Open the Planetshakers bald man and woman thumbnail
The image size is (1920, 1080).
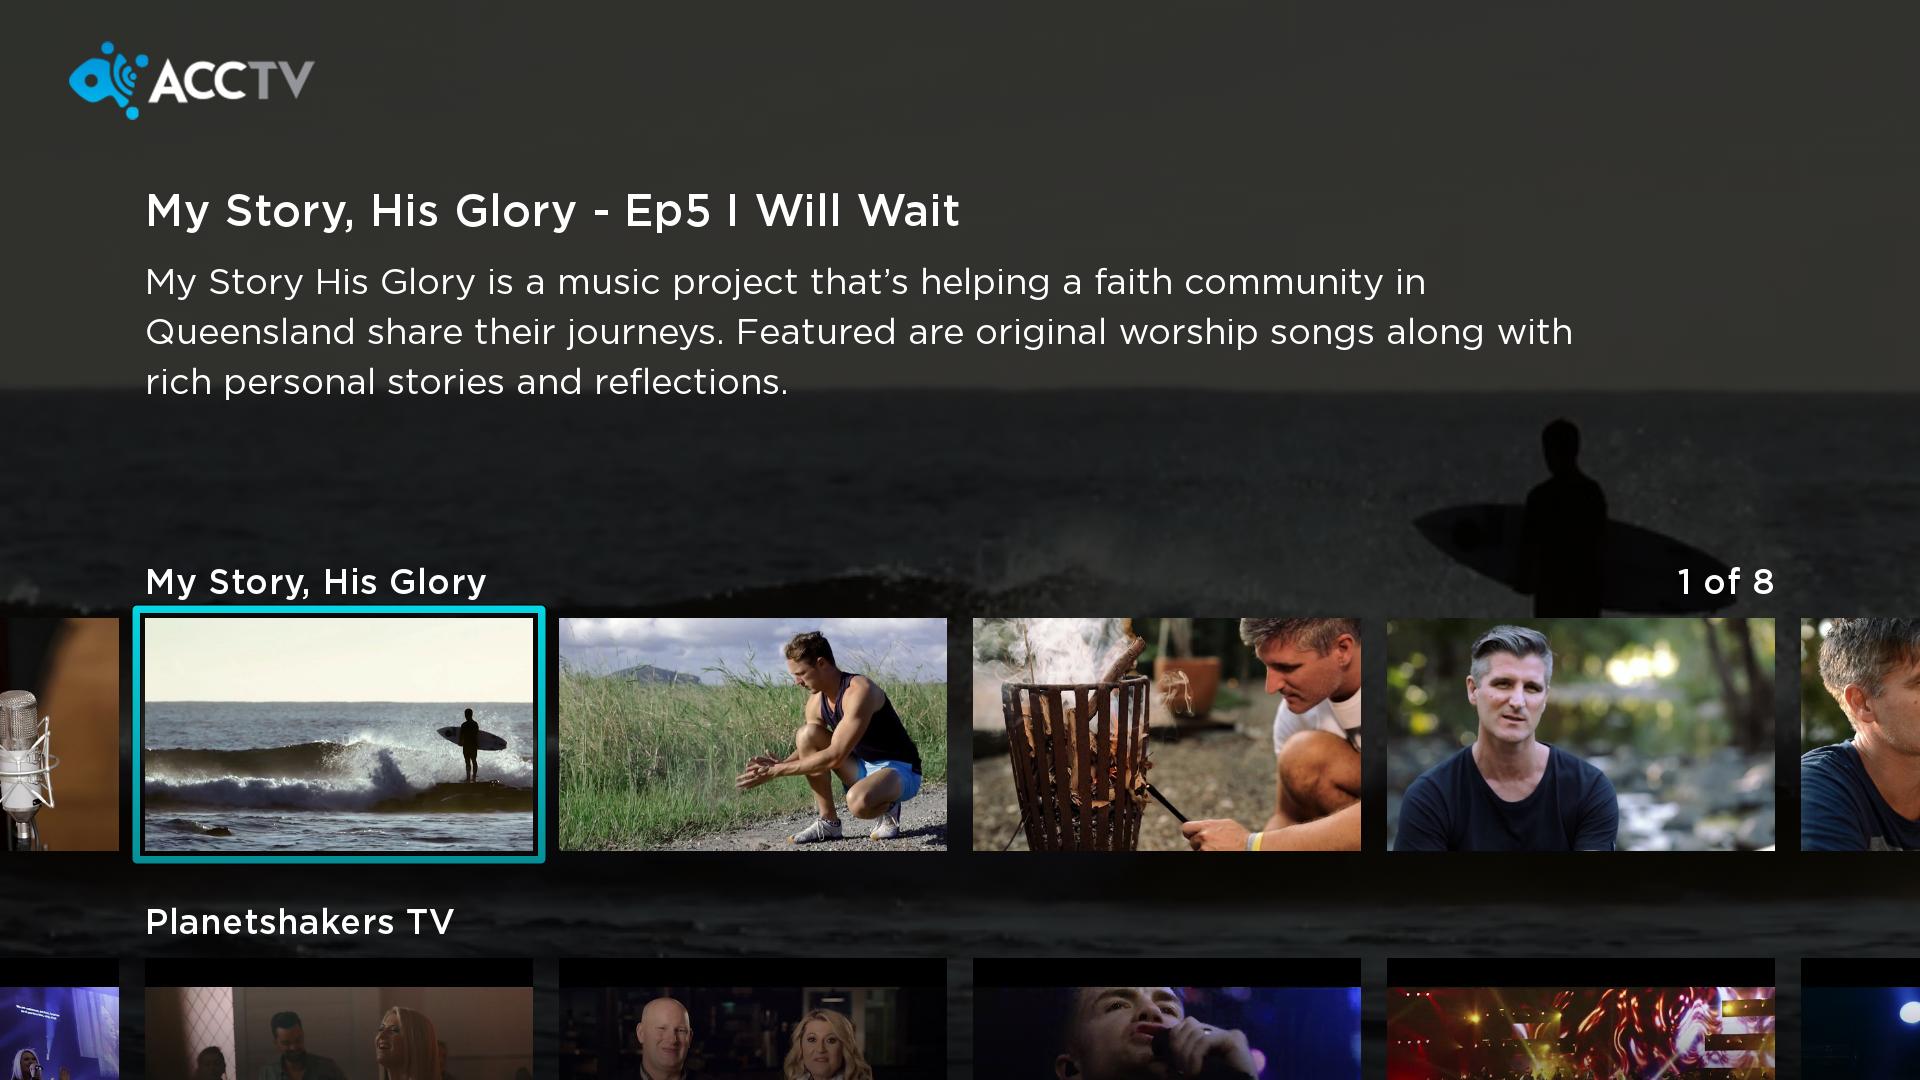pos(752,1019)
